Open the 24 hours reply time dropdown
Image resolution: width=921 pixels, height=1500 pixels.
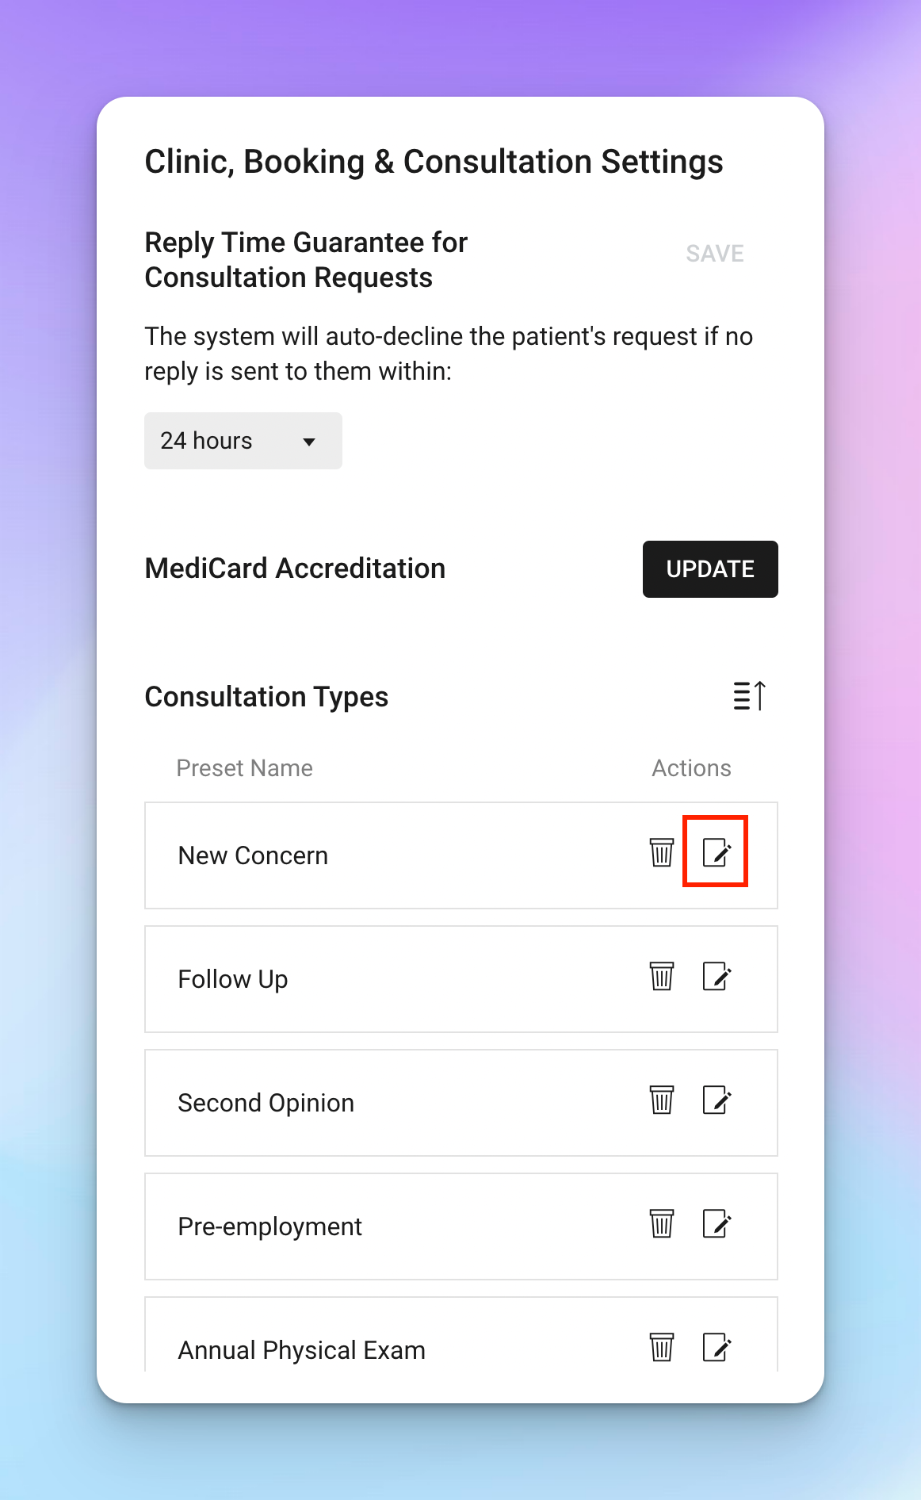(243, 441)
